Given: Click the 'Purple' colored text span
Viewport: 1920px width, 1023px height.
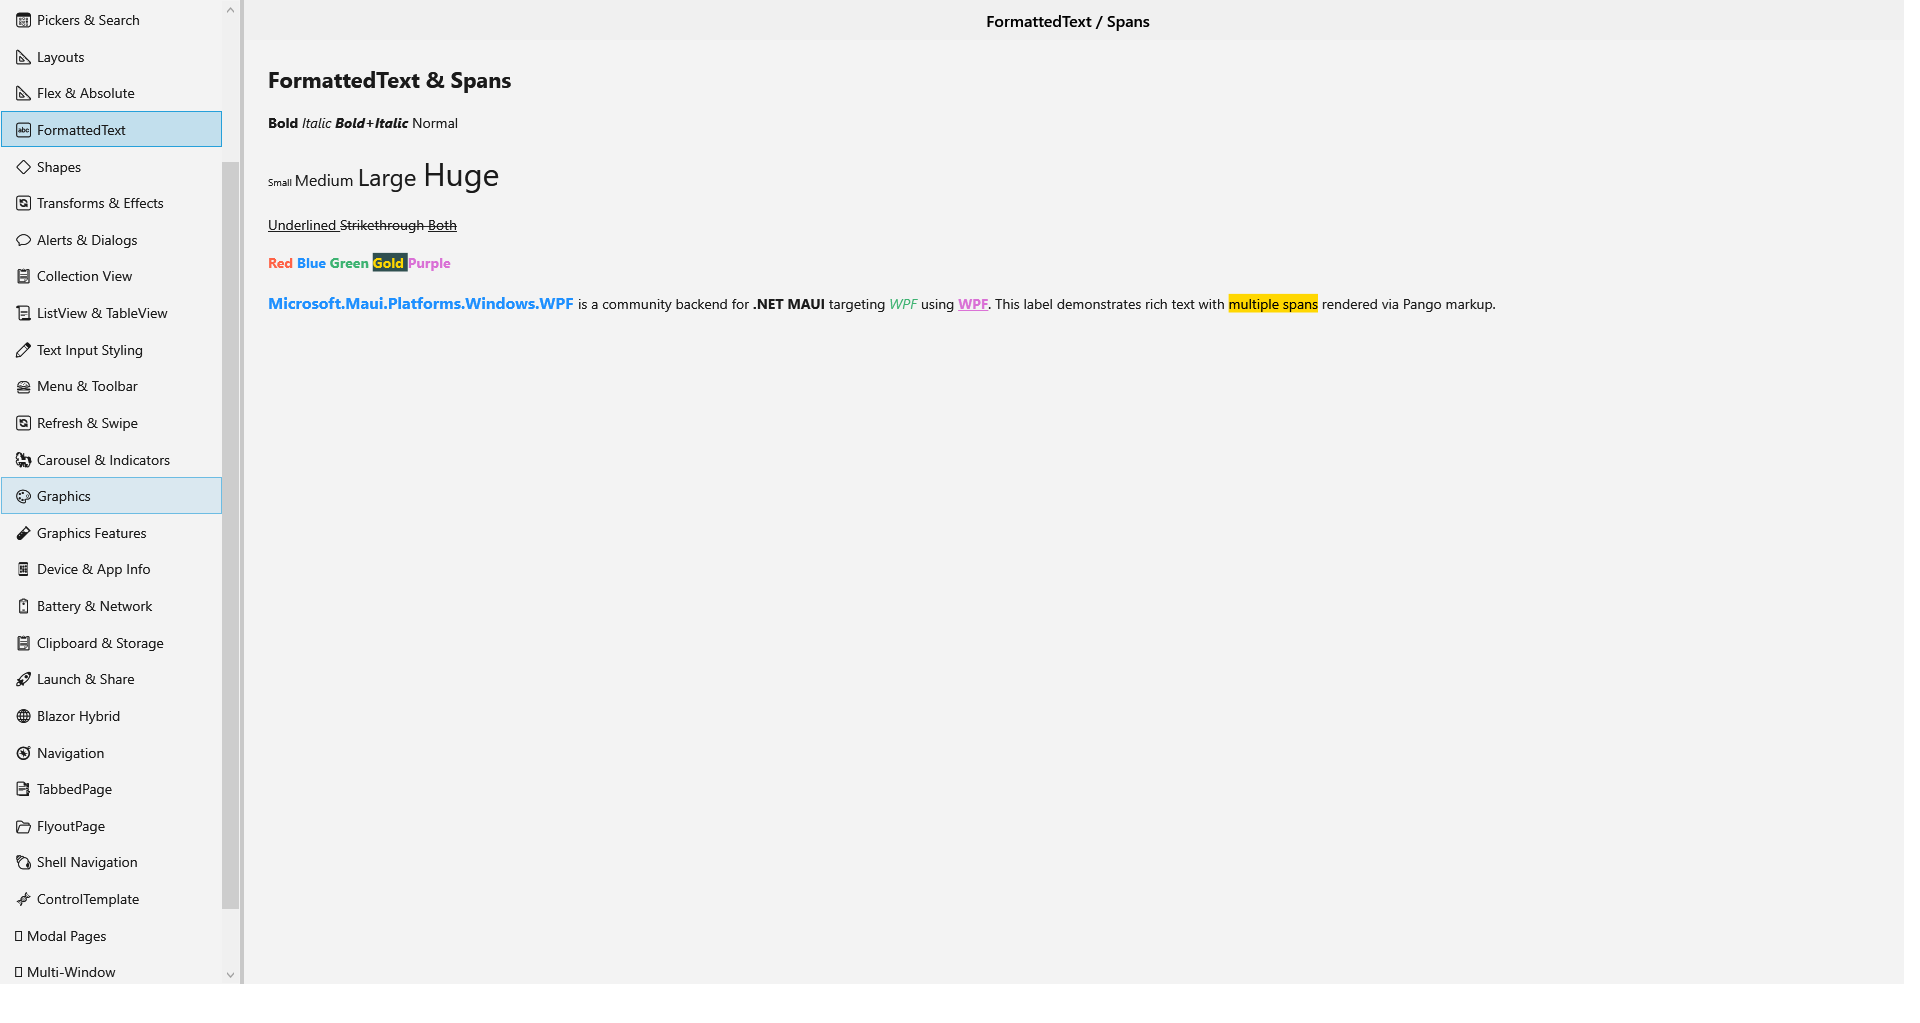Looking at the screenshot, I should point(429,264).
